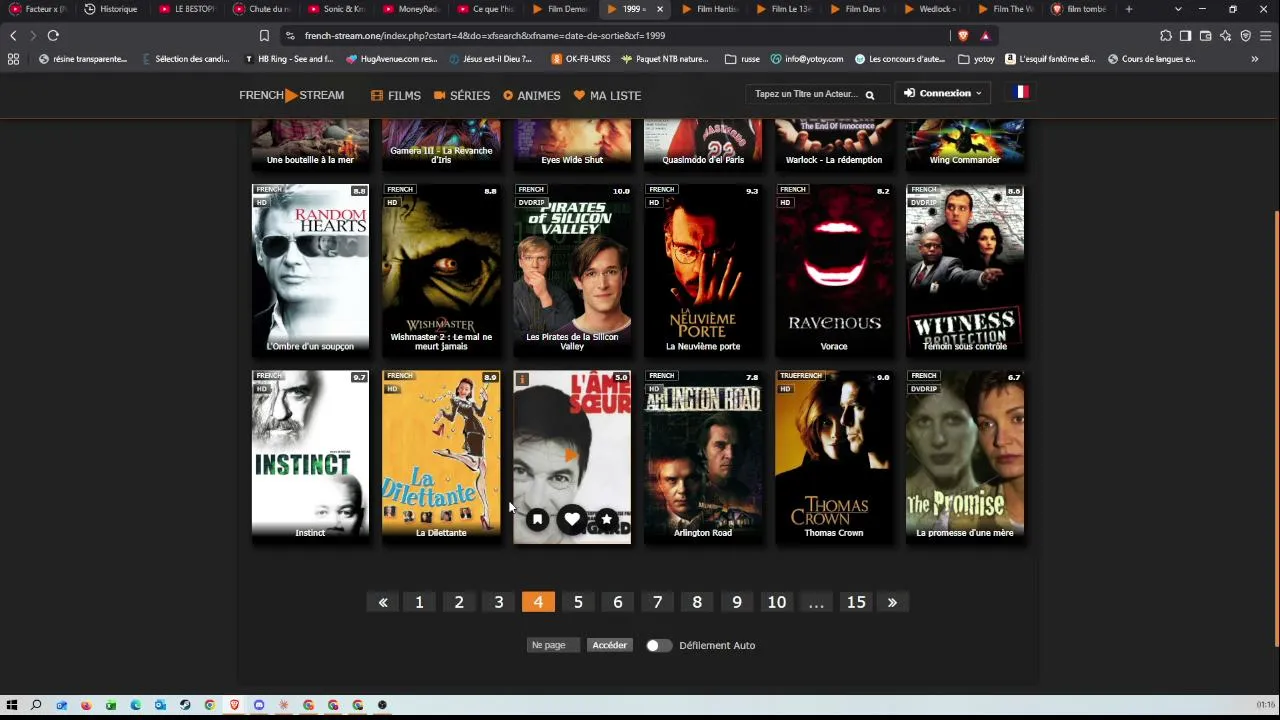Open a new browser tab with plus button
Image resolution: width=1280 pixels, height=720 pixels.
point(1129,9)
